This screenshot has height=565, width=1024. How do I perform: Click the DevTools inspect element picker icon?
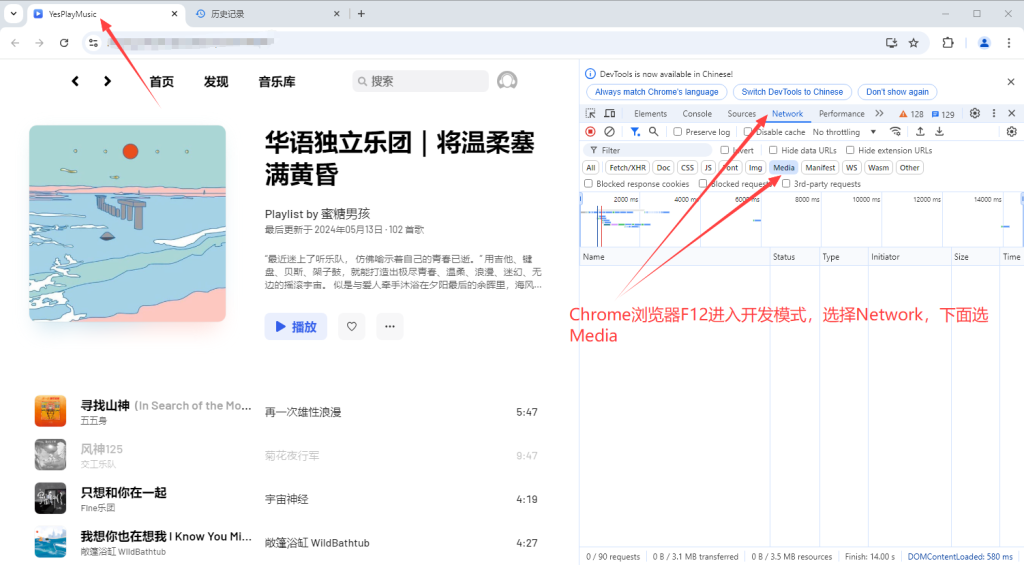pyautogui.click(x=591, y=114)
